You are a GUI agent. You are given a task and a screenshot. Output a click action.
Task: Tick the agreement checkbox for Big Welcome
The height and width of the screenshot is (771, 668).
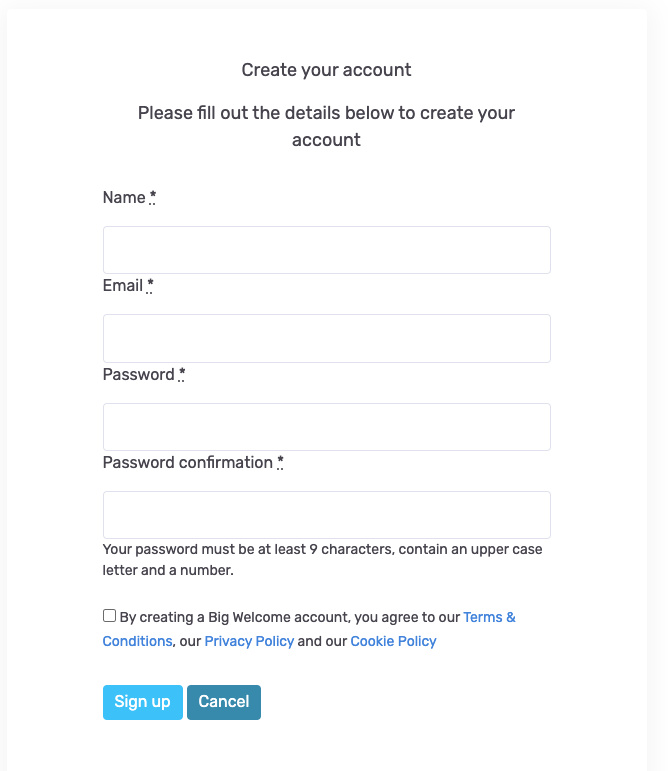click(x=109, y=616)
